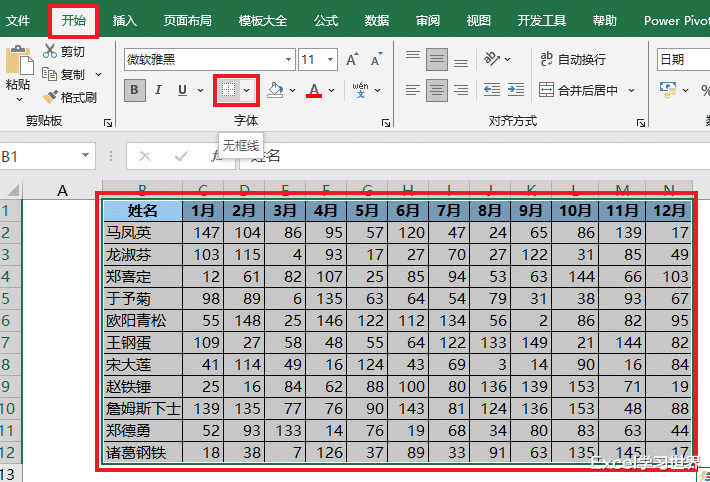The image size is (710, 482).
Task: Click the formula bar input
Action: coord(475,156)
